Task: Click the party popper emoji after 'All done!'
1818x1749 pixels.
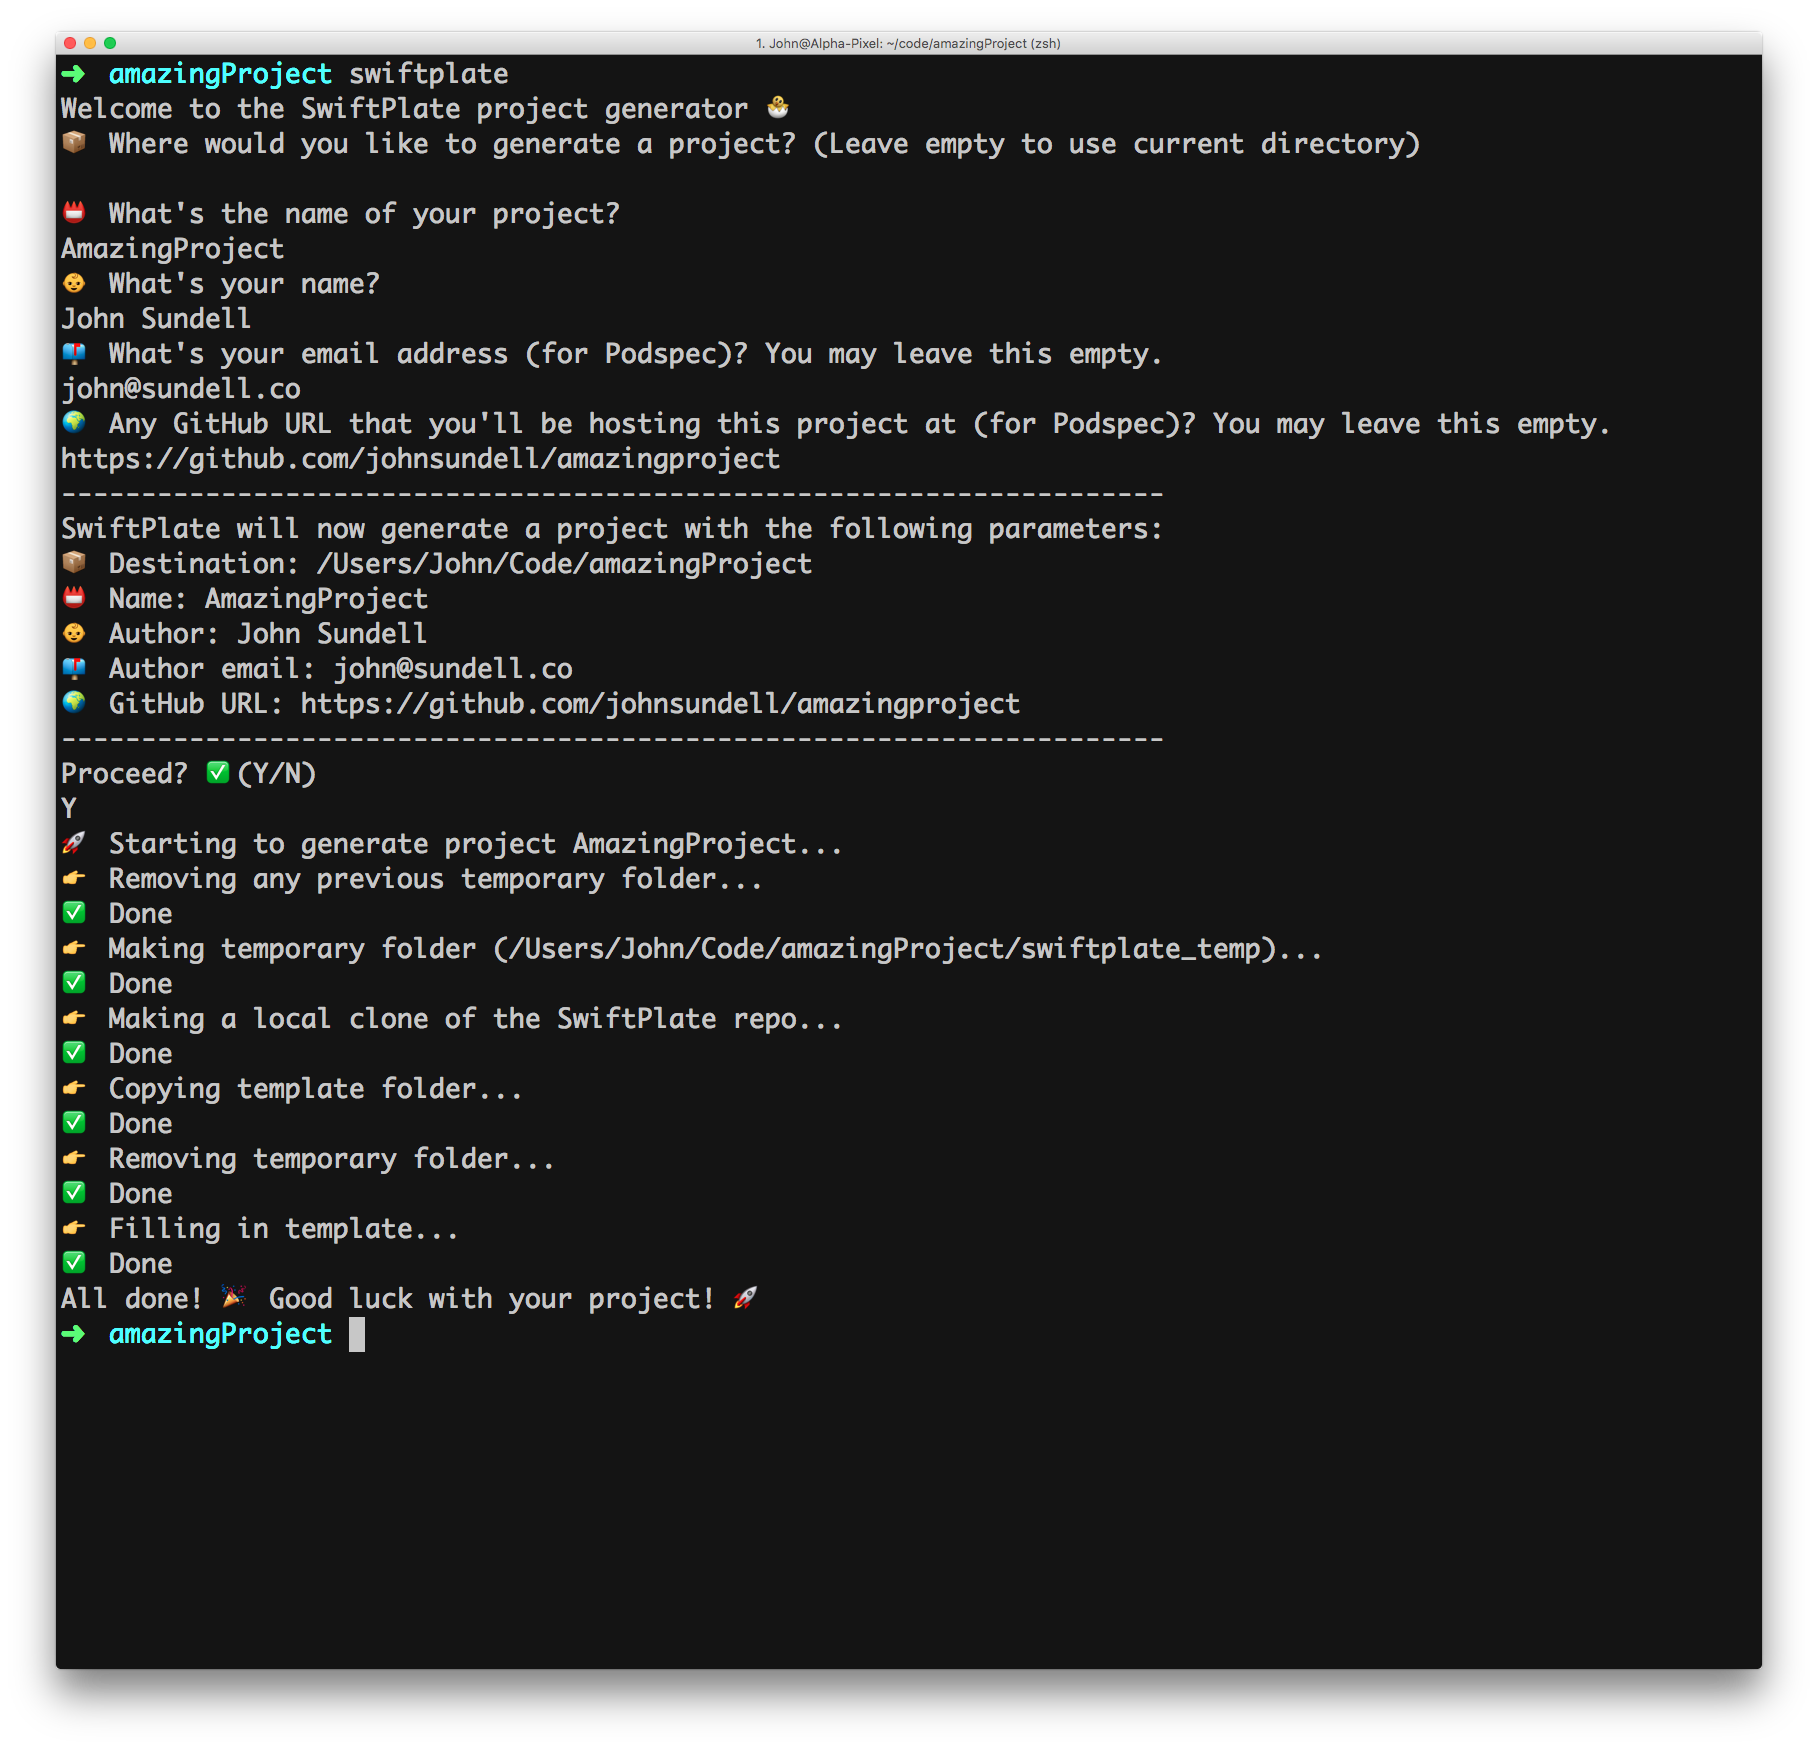Action: (x=234, y=1297)
